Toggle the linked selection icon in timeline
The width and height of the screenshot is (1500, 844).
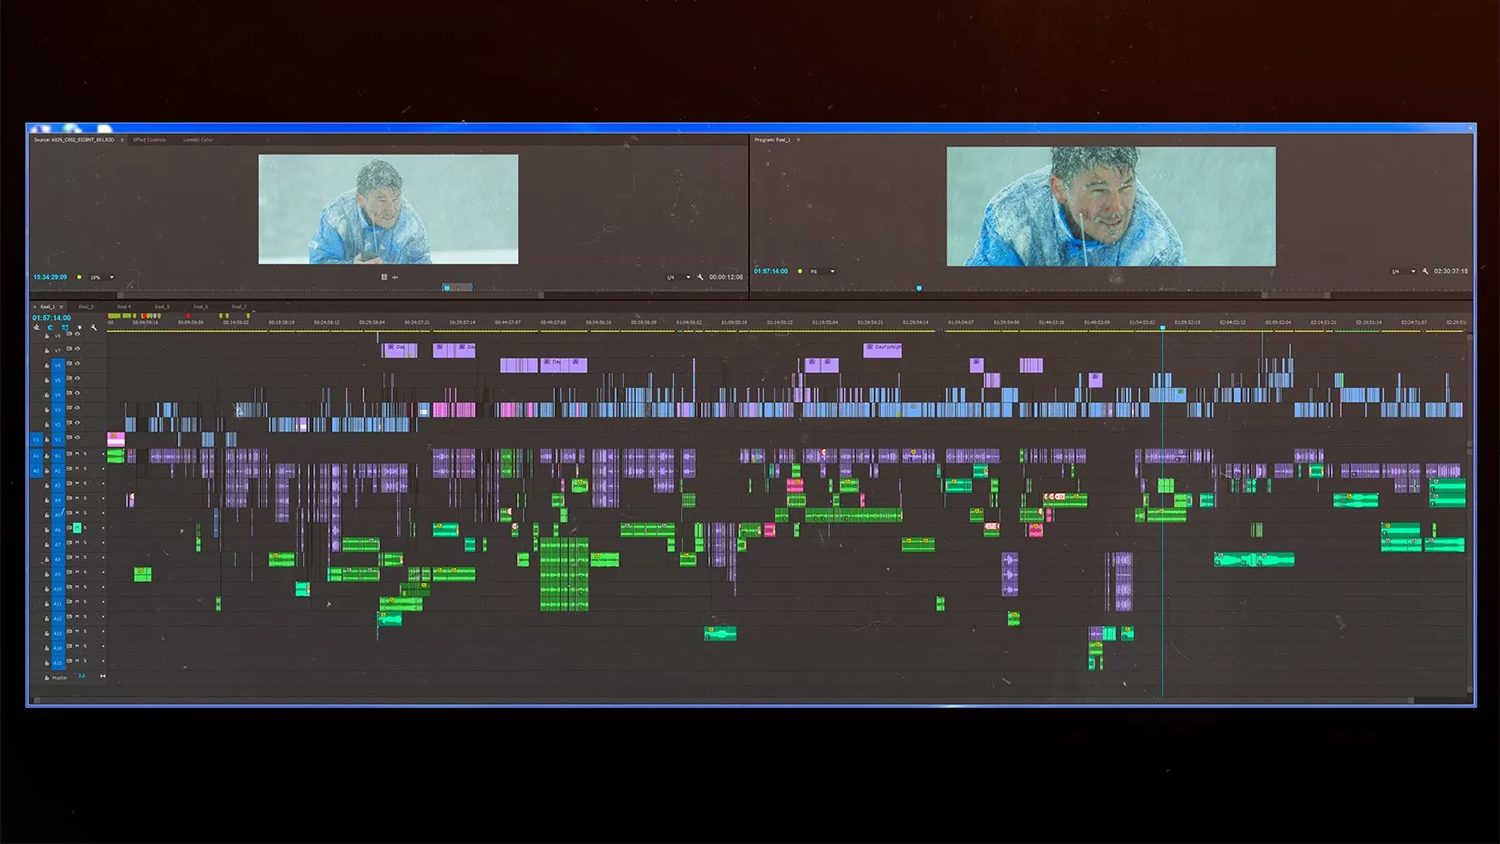click(65, 327)
